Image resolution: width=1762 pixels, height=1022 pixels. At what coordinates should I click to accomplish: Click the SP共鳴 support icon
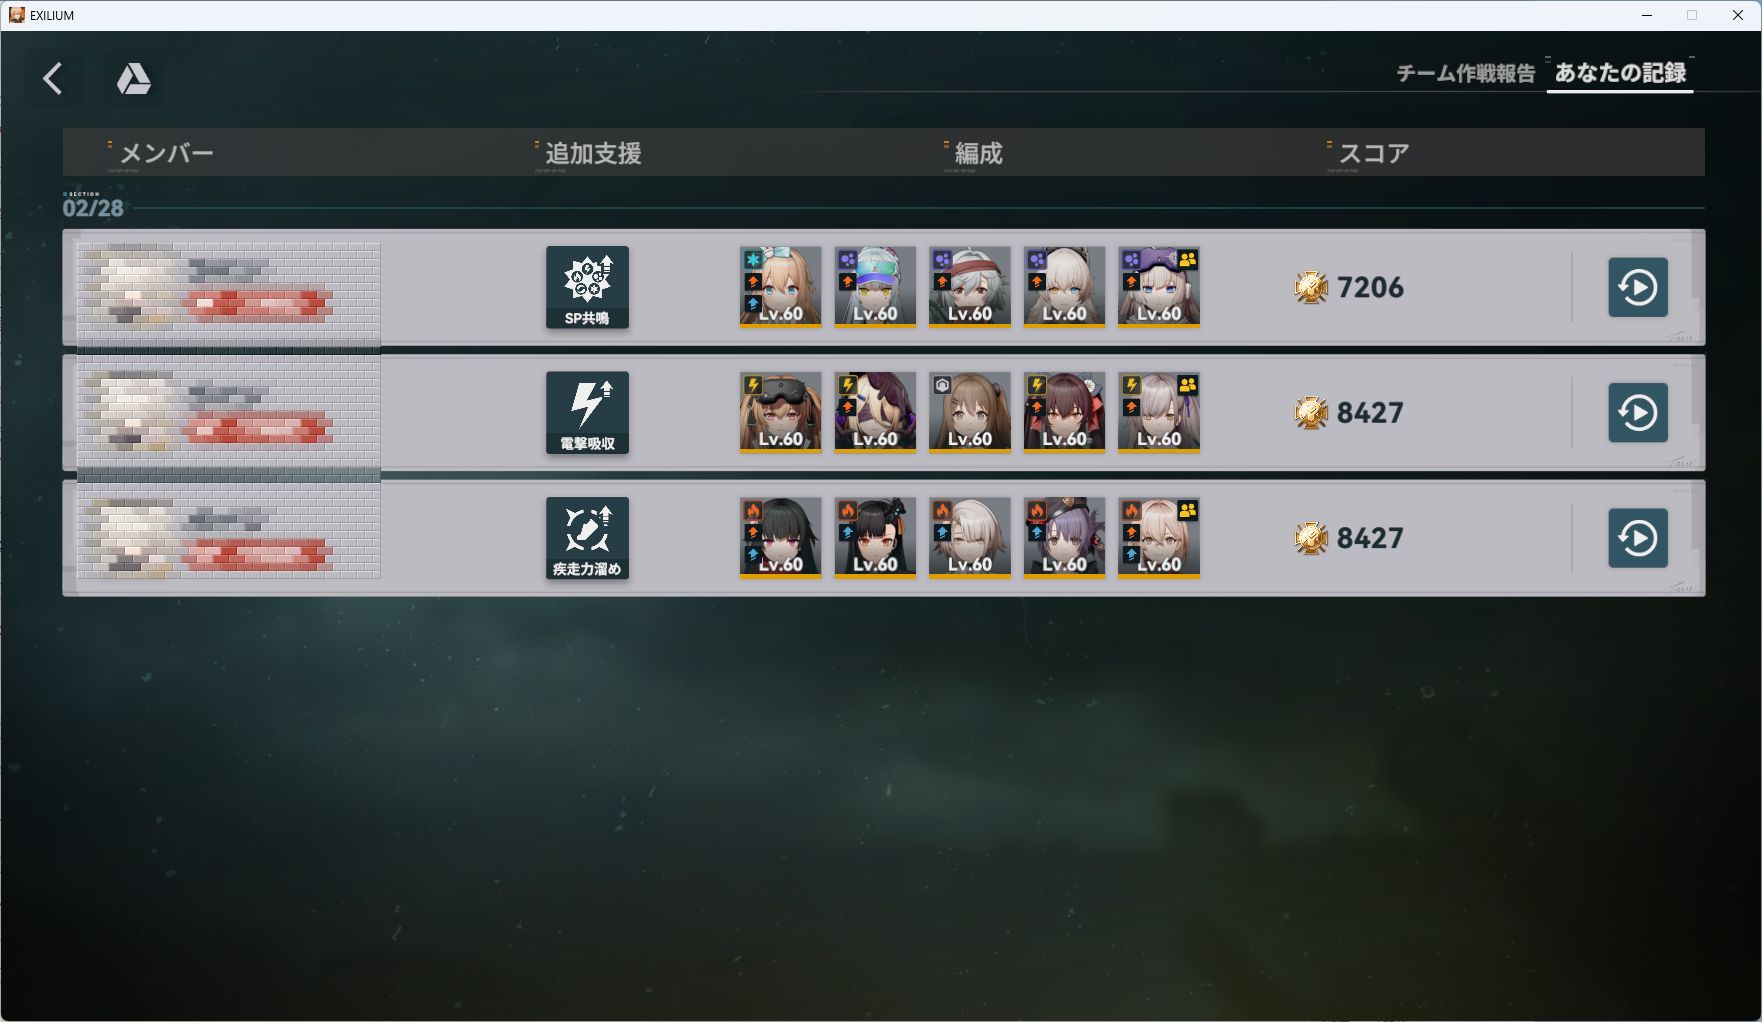coord(587,287)
